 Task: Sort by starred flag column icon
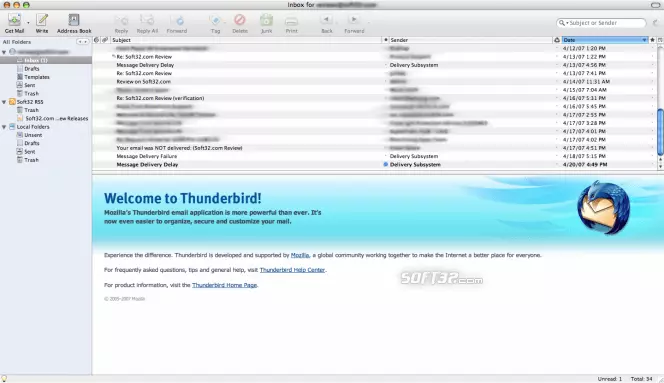pyautogui.click(x=653, y=40)
